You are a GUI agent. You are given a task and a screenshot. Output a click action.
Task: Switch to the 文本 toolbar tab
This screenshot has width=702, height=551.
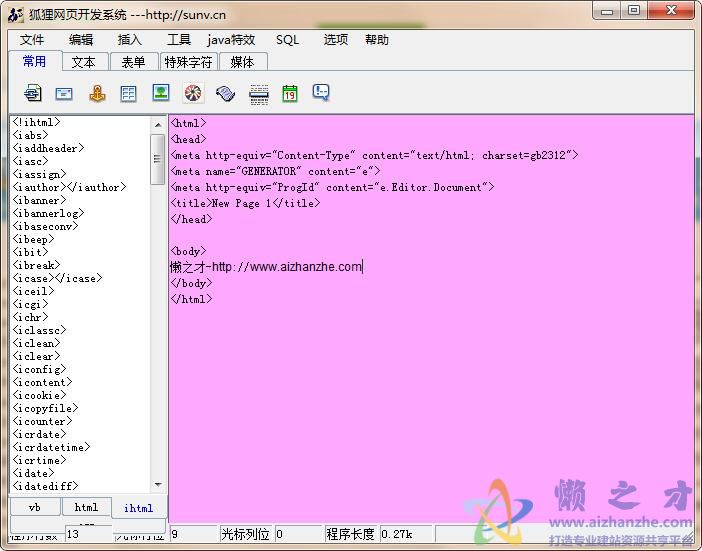point(84,62)
